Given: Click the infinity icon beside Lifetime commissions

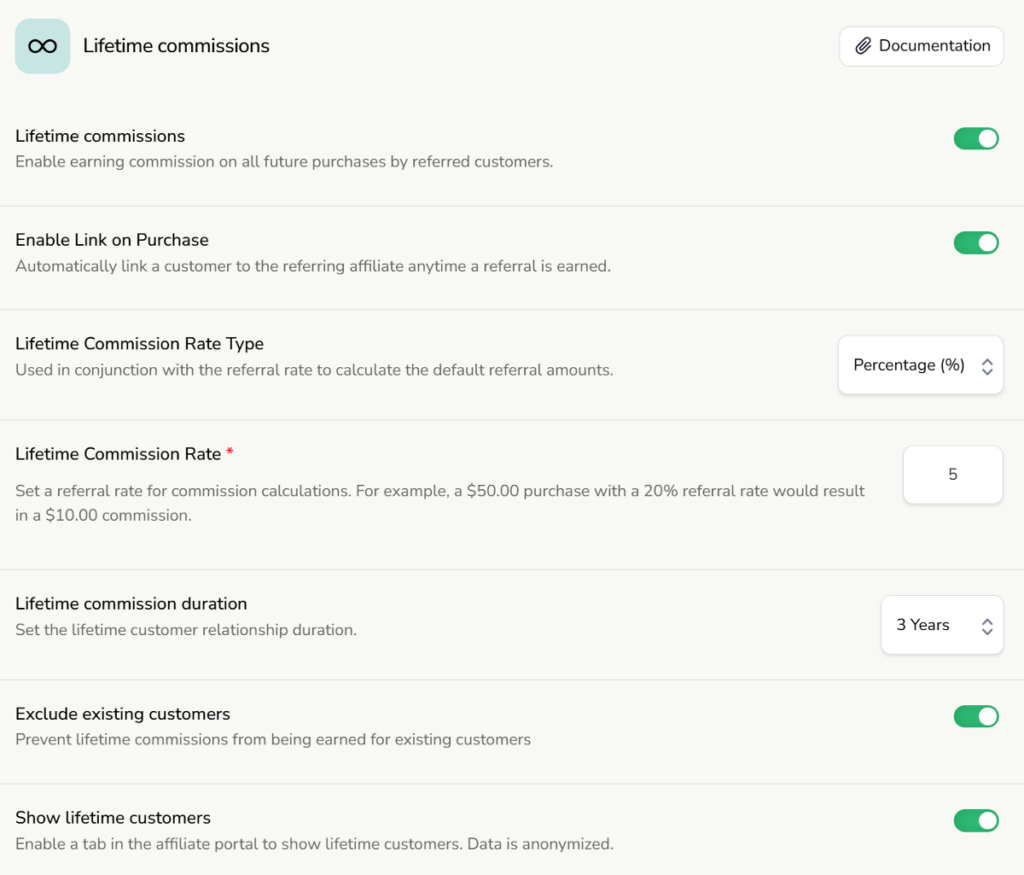Looking at the screenshot, I should [x=42, y=45].
